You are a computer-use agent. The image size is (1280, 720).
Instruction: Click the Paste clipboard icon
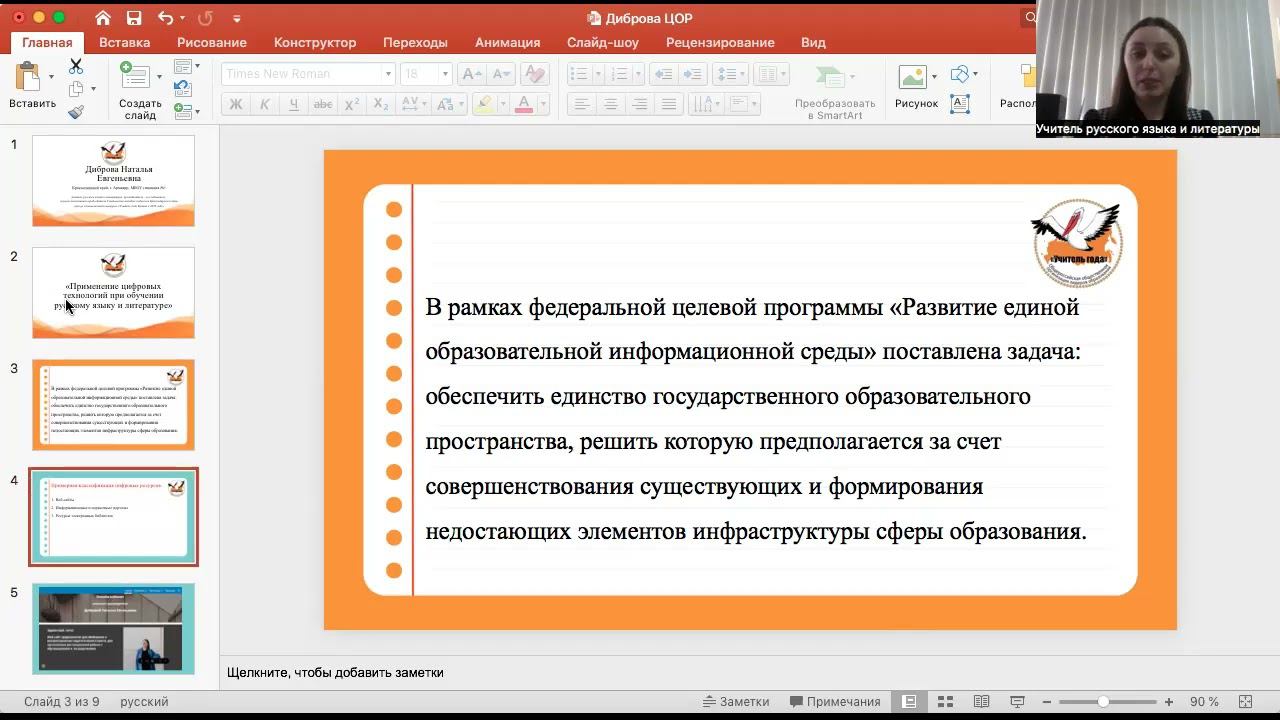point(28,76)
